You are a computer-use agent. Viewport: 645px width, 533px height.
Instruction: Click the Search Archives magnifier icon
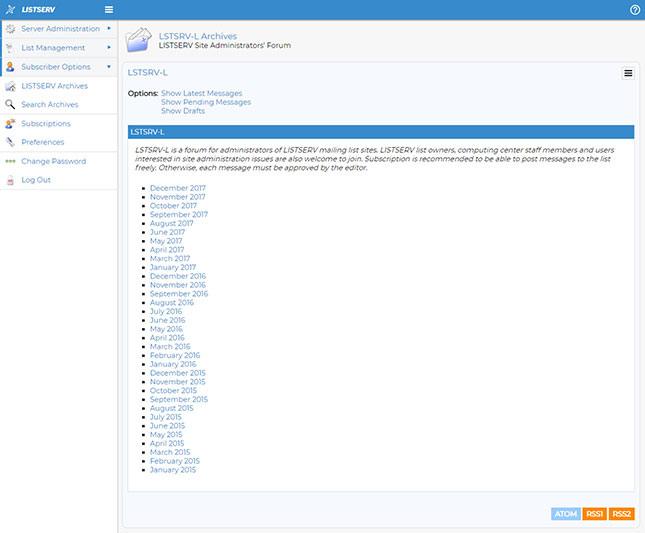[10, 104]
